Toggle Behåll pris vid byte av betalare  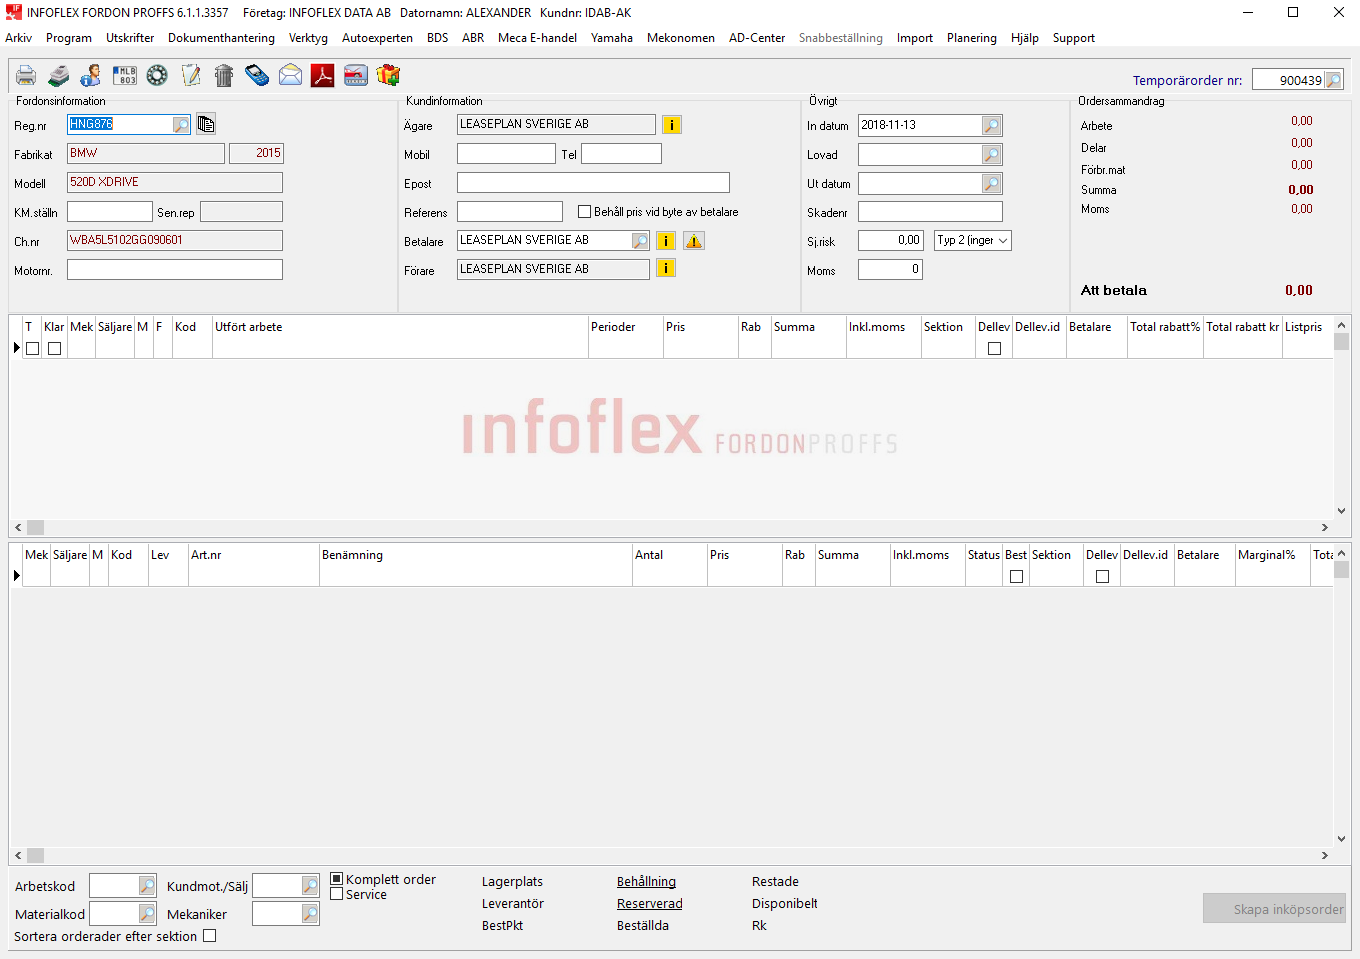tap(585, 212)
